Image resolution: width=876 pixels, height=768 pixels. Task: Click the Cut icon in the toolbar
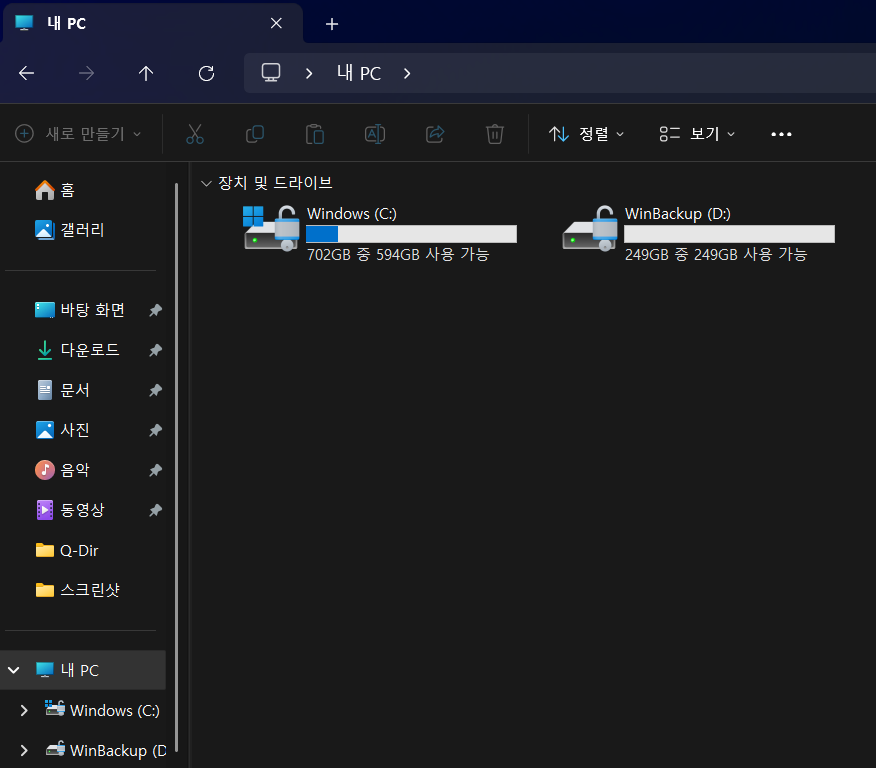pos(194,133)
